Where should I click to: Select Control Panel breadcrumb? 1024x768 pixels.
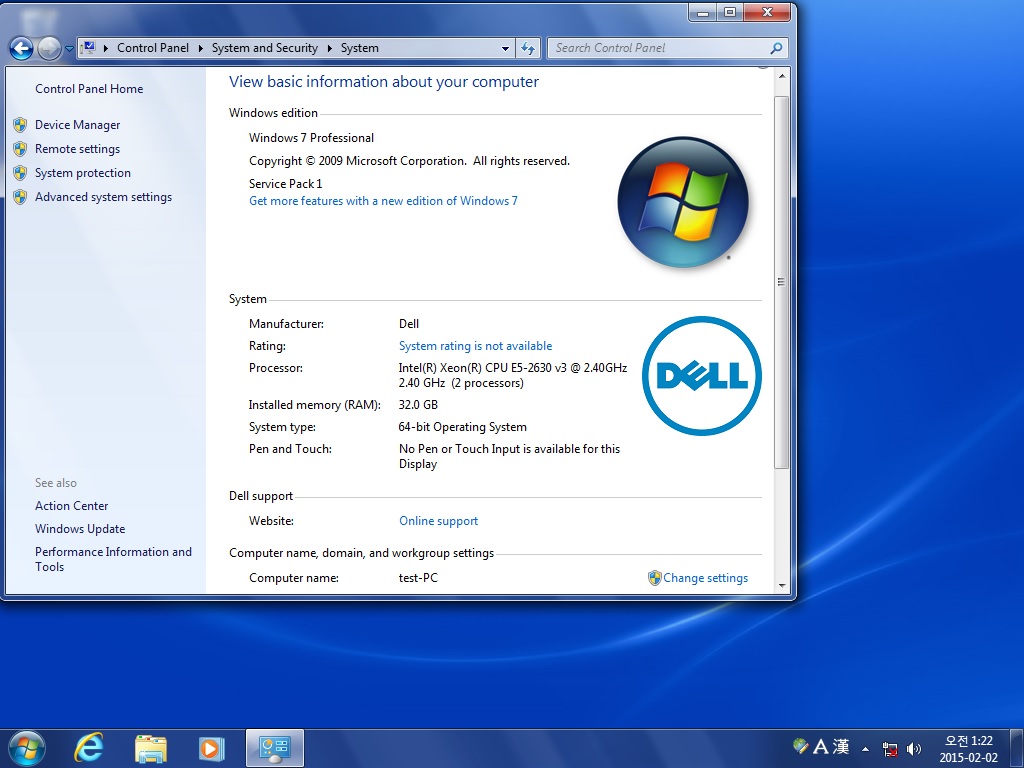coord(153,48)
